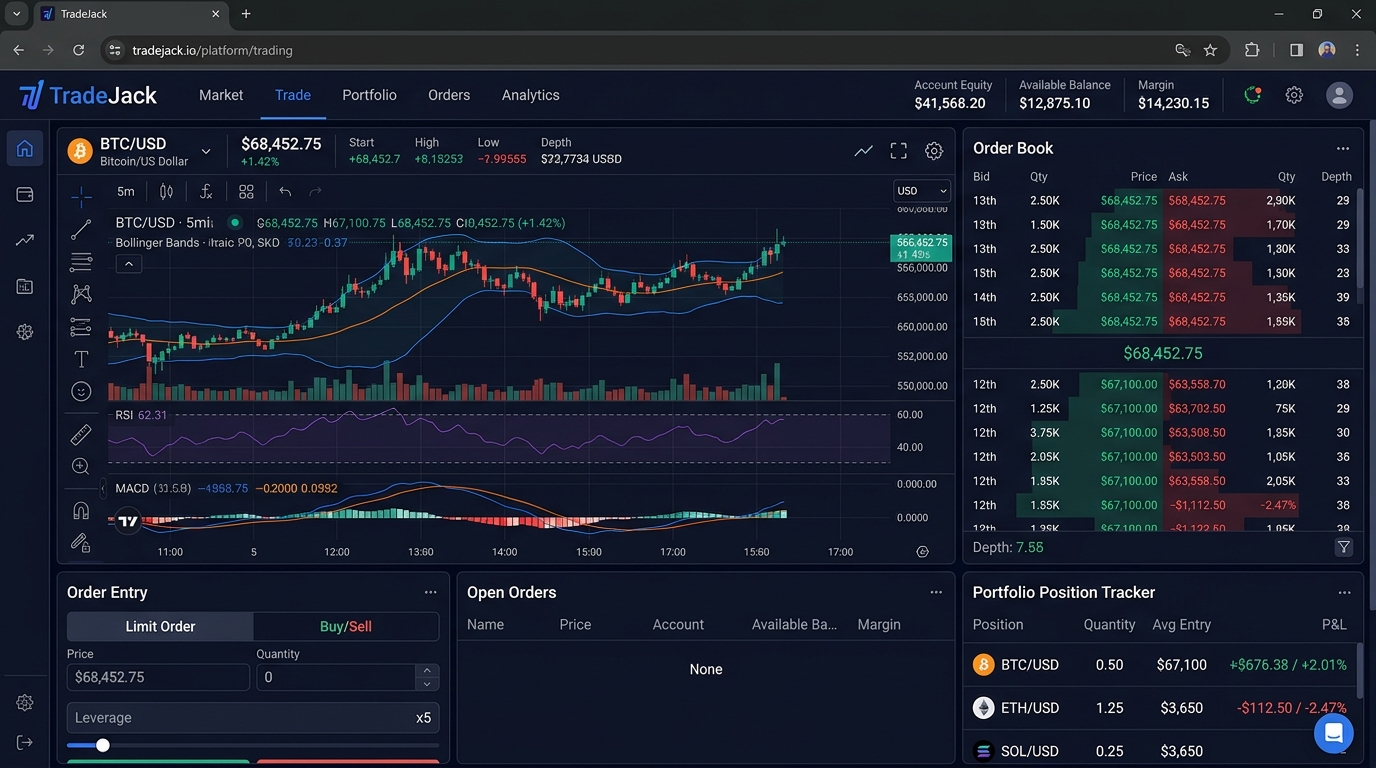
Task: Select the zoom-in magnifier tool
Action: [x=81, y=467]
